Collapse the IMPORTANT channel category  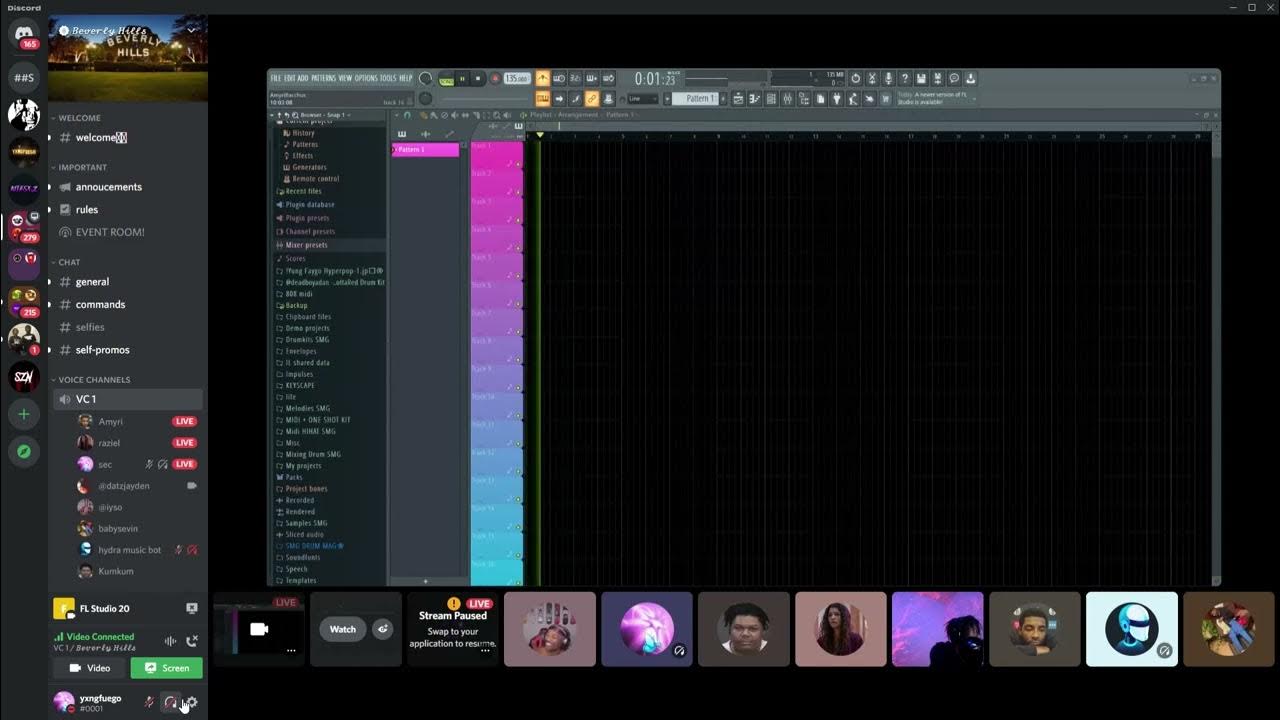click(82, 167)
